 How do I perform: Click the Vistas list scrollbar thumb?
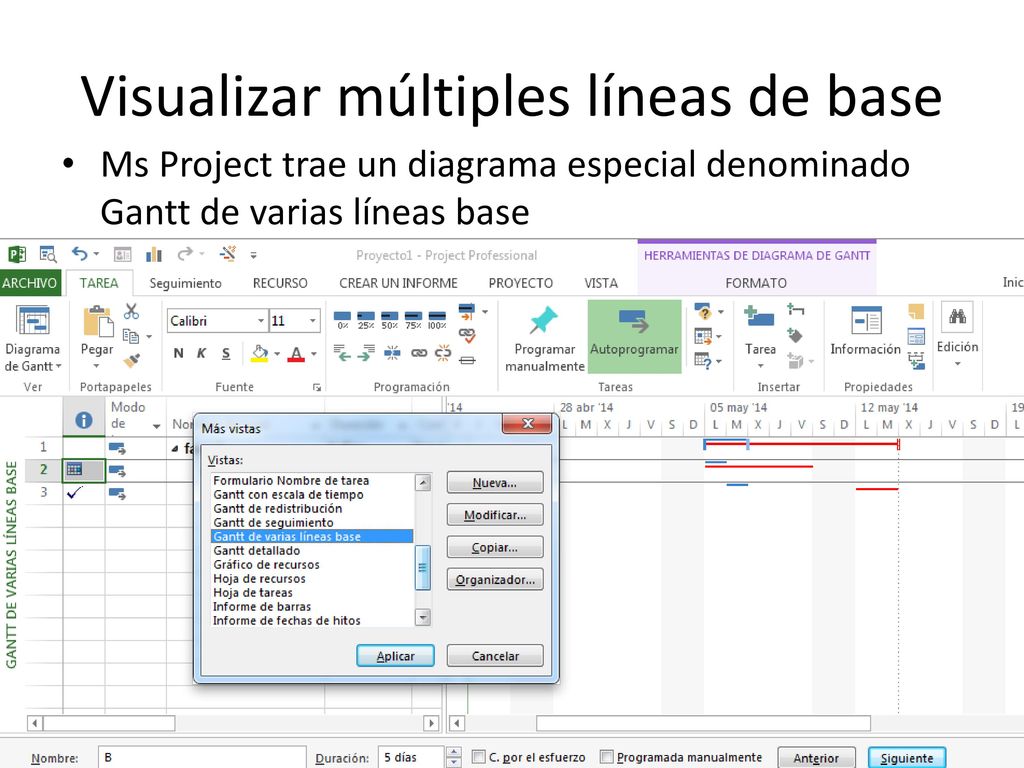tap(423, 567)
